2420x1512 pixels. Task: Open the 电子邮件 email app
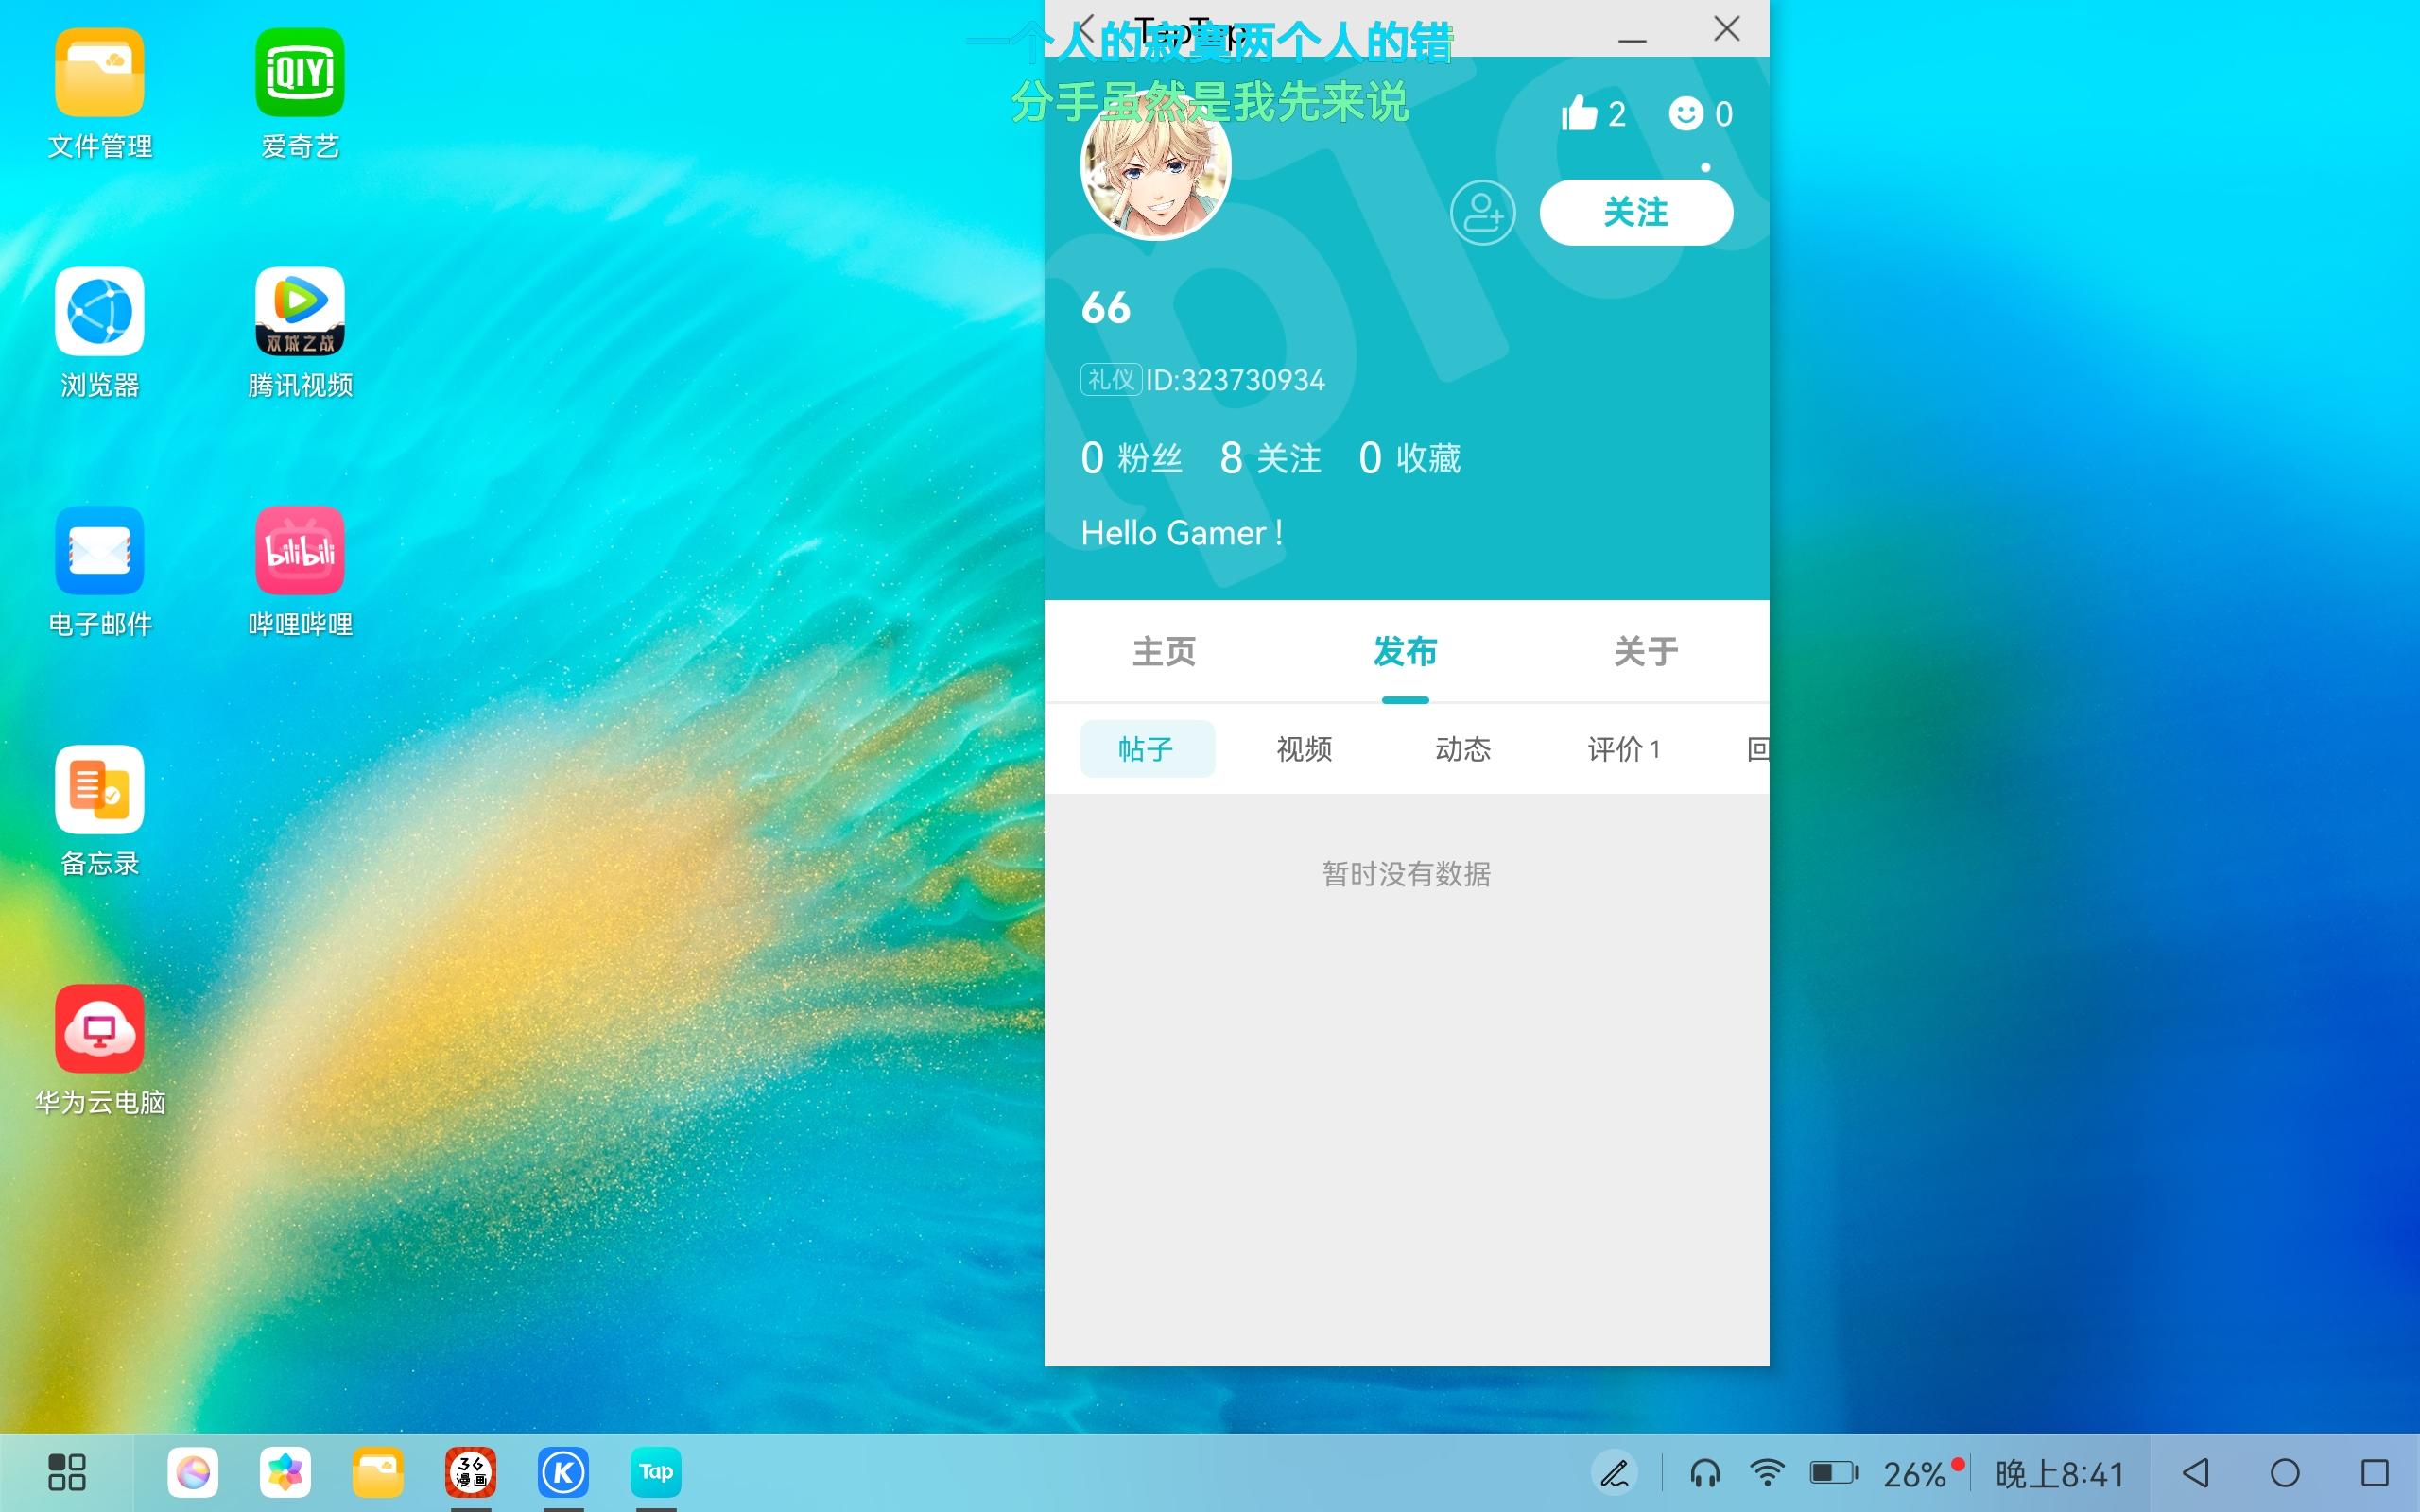[x=99, y=551]
